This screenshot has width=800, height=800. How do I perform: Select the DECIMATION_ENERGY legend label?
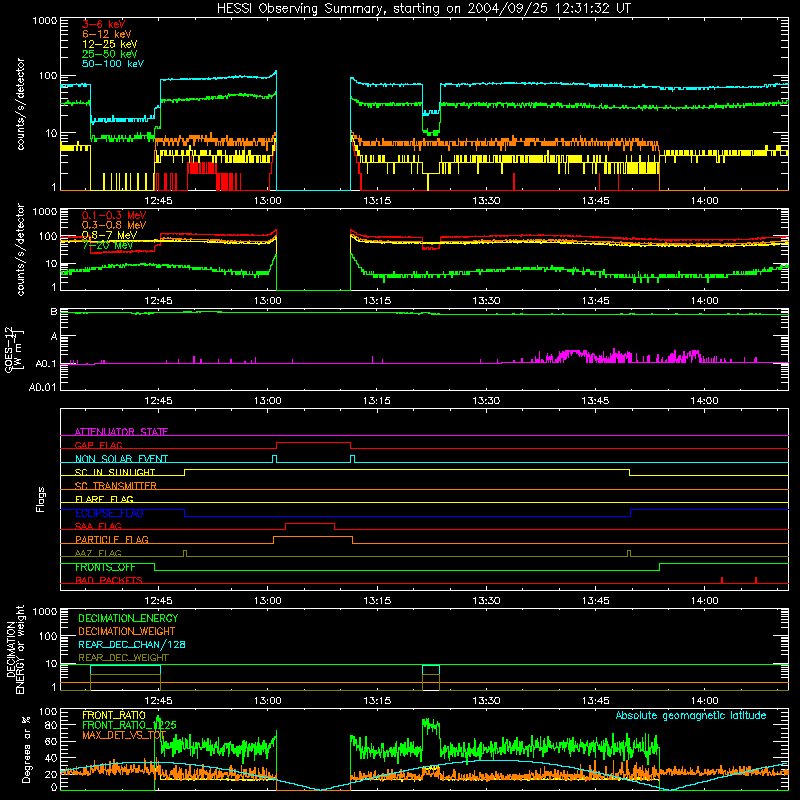click(128, 618)
